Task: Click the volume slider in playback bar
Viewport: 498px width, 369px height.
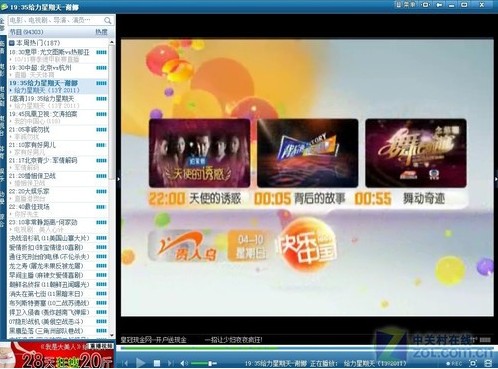Action: coord(204,363)
